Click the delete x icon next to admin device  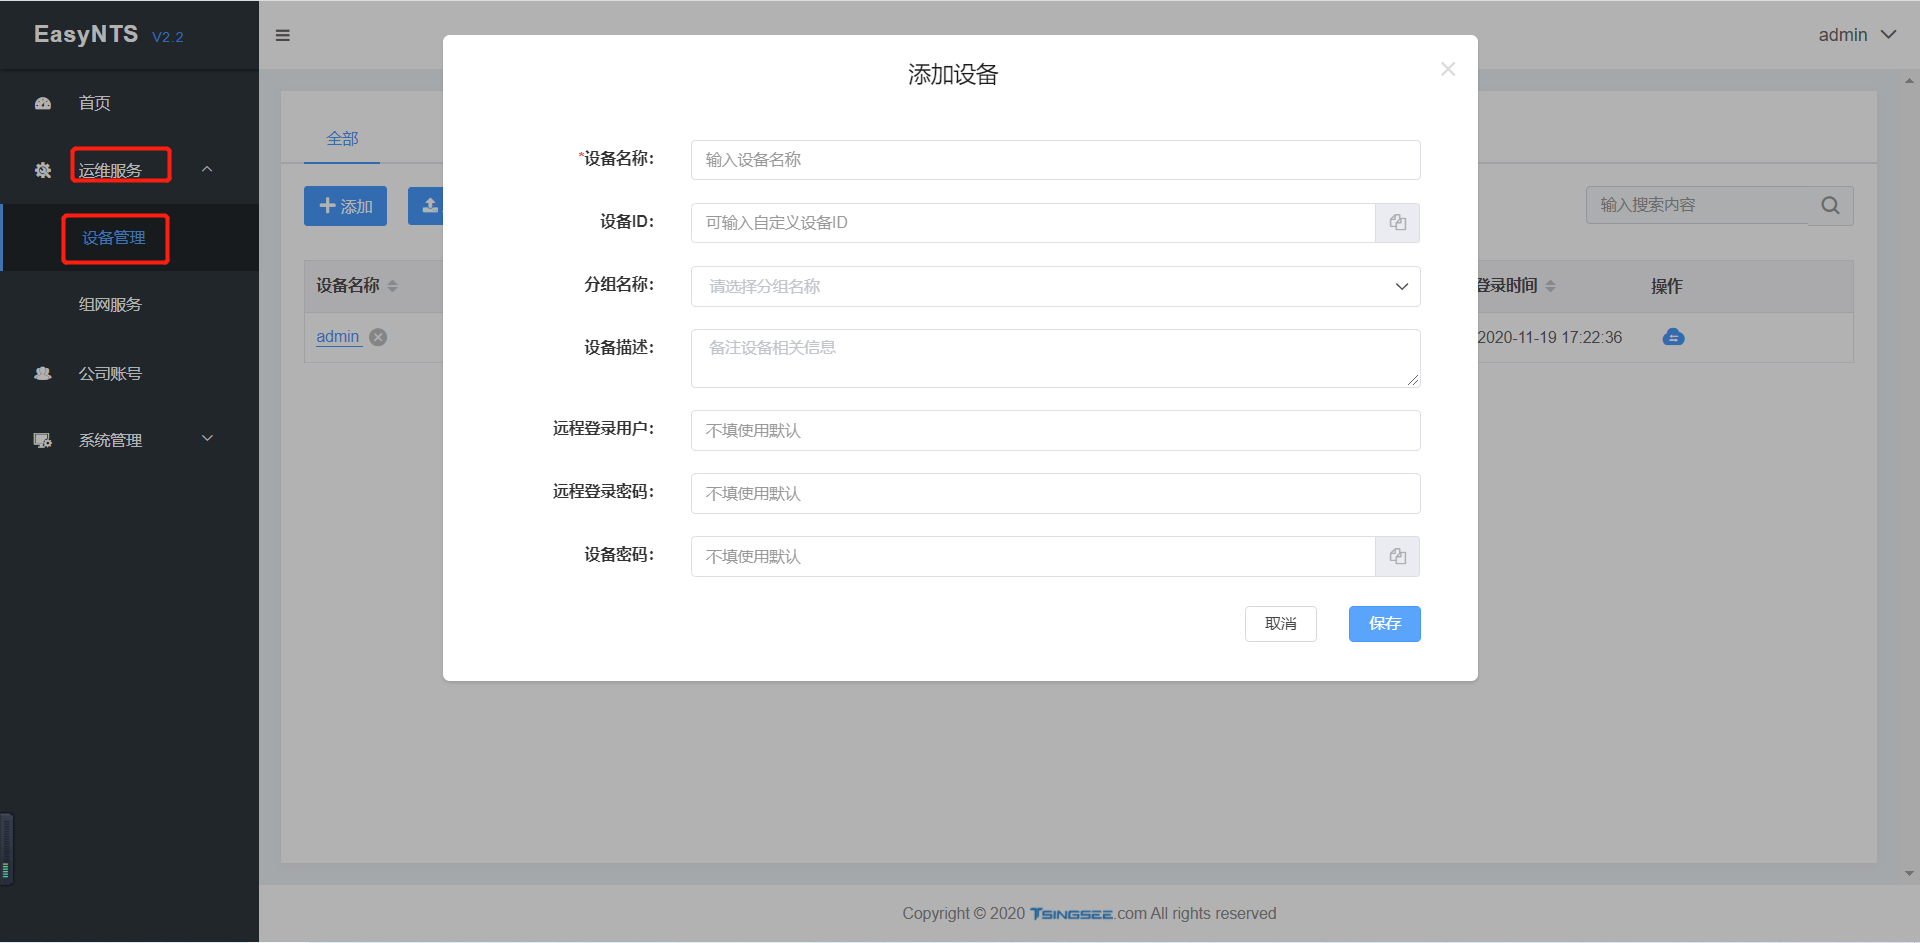pos(378,337)
